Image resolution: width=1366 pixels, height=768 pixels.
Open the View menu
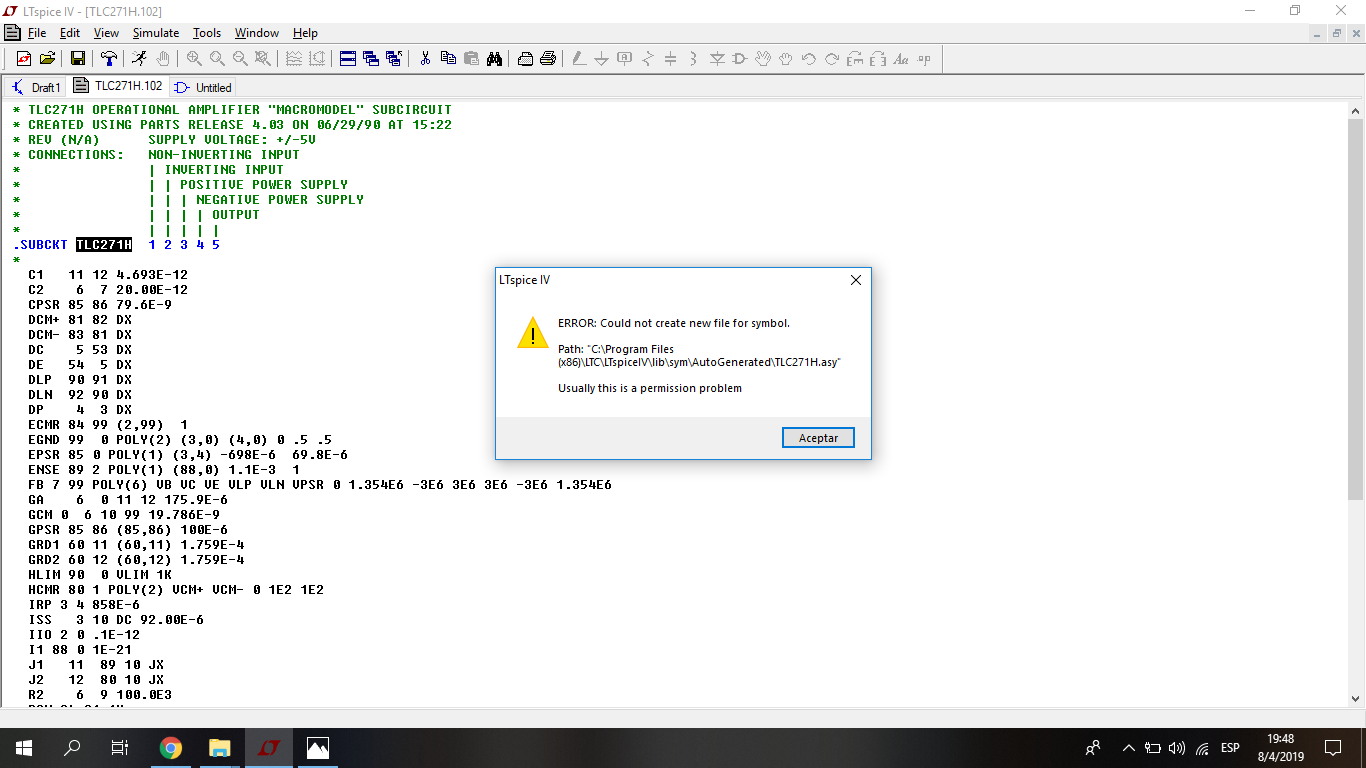(x=106, y=33)
